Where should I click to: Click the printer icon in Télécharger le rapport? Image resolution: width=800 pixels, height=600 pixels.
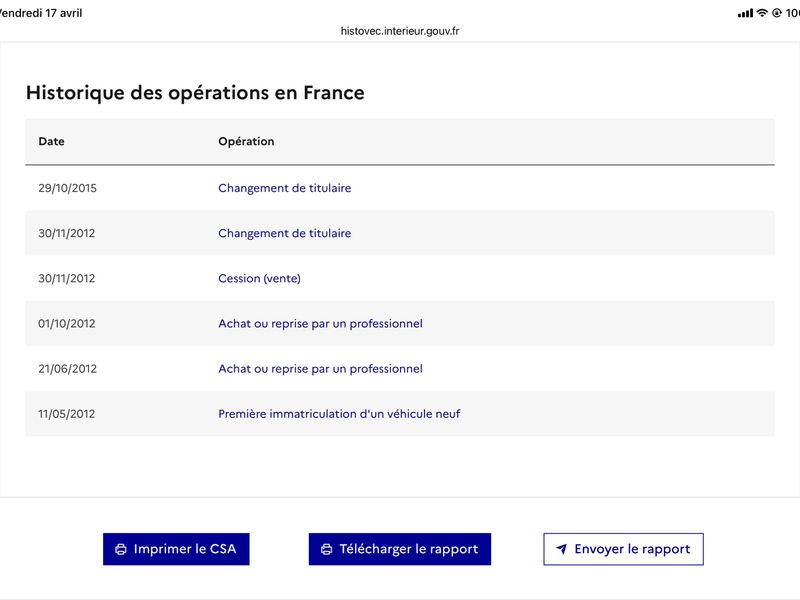click(x=327, y=549)
